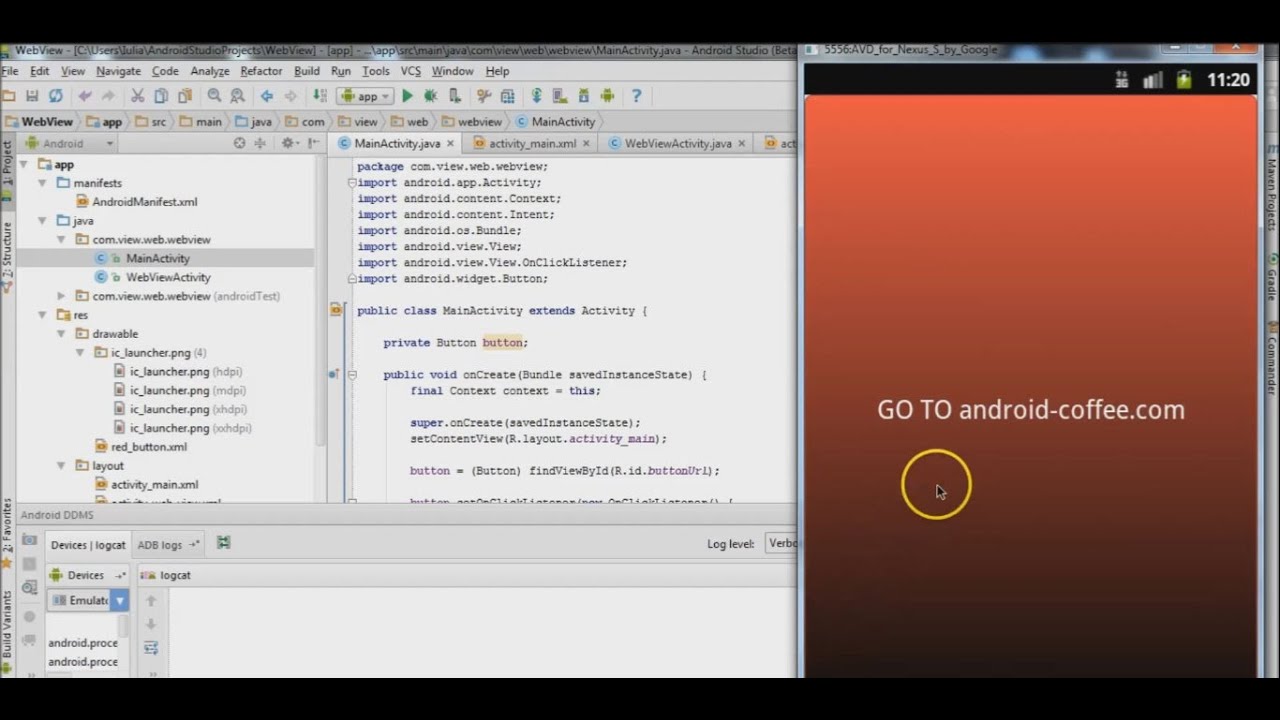The width and height of the screenshot is (1280, 720).
Task: Switch to the ADB logs tab
Action: pos(168,545)
